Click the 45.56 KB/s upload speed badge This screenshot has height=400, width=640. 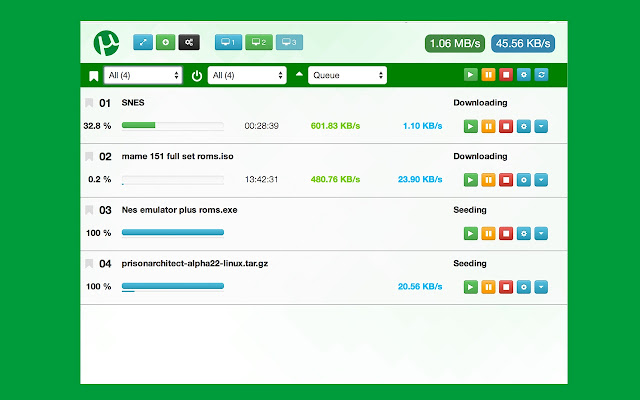click(x=523, y=43)
